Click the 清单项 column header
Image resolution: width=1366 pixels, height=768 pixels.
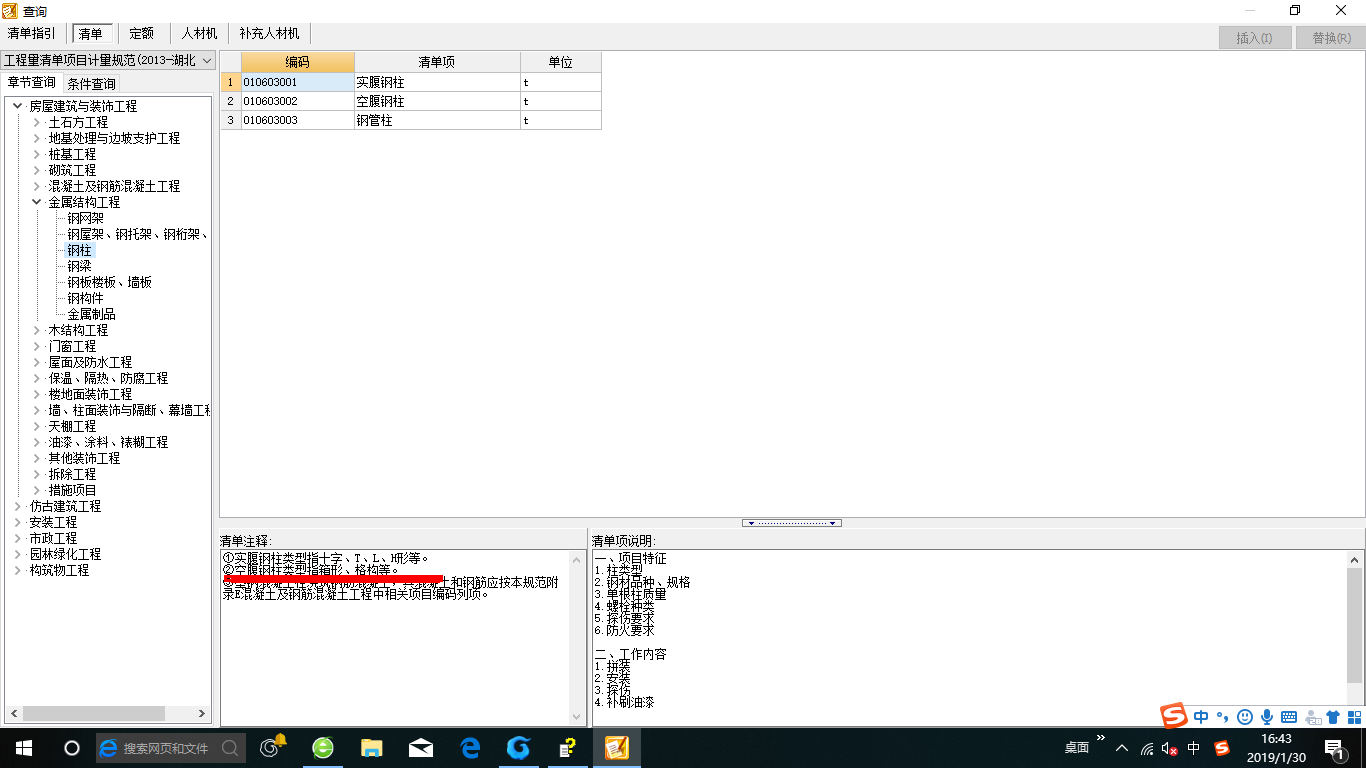(x=437, y=62)
